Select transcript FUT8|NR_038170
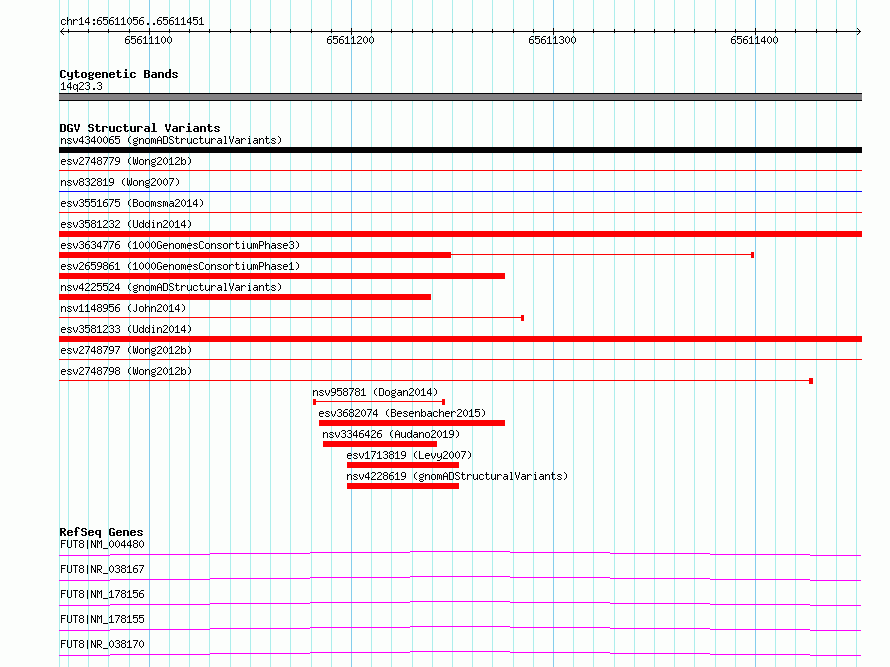The width and height of the screenshot is (890, 667). click(x=102, y=644)
